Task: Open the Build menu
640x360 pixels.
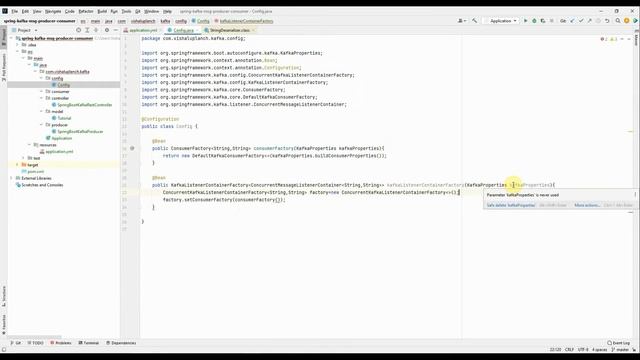Action: [102, 11]
